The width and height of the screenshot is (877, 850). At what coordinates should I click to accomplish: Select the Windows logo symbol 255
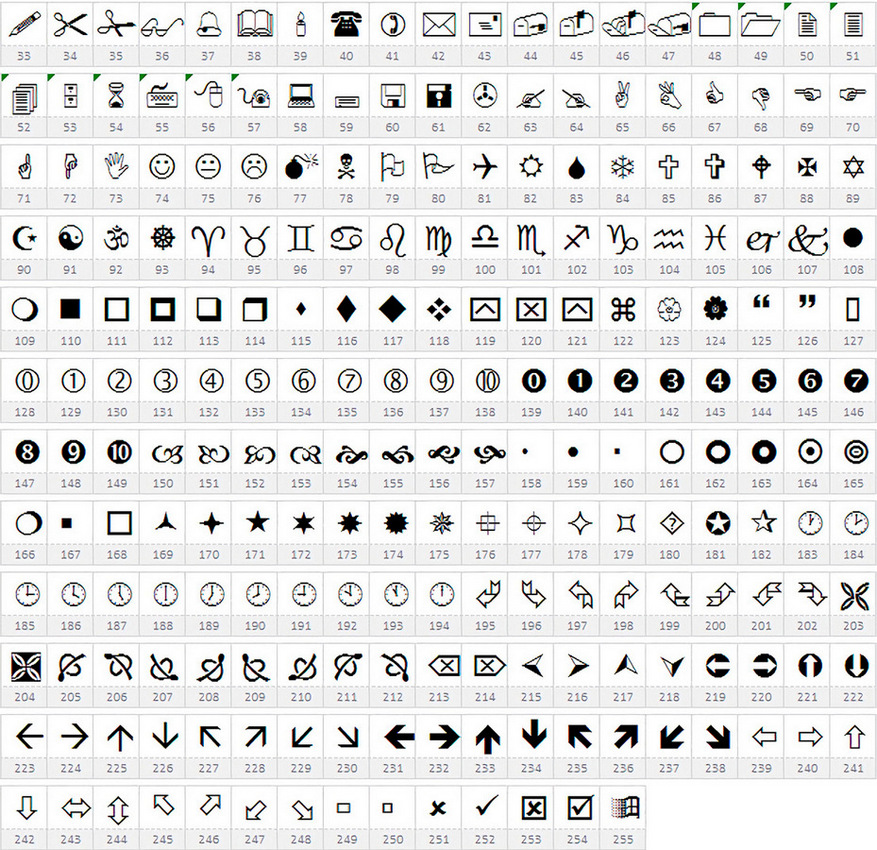coord(623,807)
